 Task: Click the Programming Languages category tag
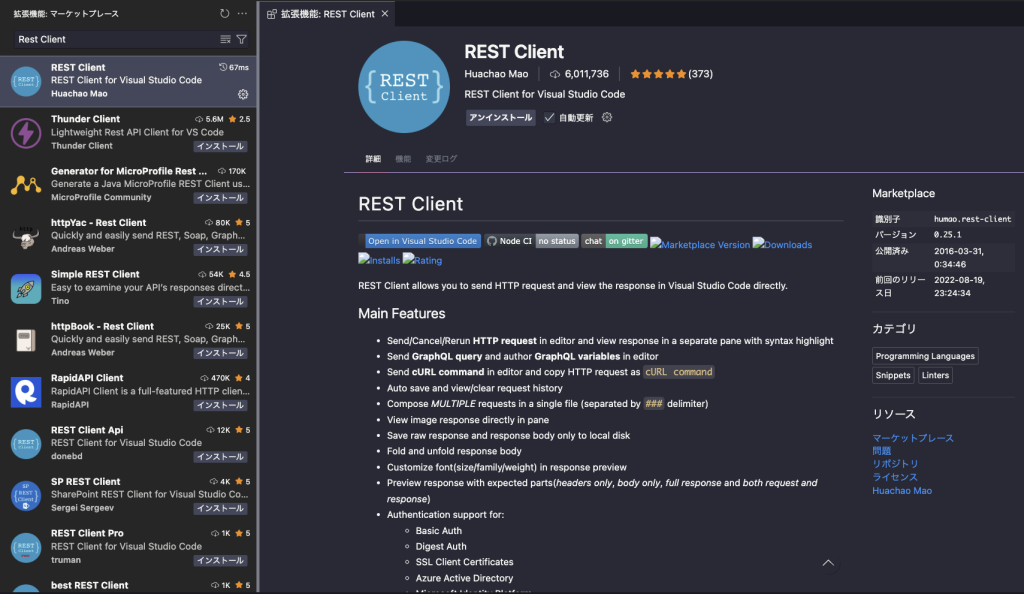tap(925, 356)
